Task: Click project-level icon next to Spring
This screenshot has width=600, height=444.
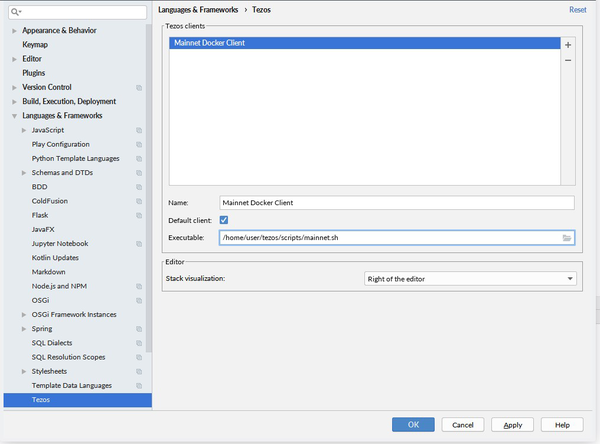Action: coord(139,329)
